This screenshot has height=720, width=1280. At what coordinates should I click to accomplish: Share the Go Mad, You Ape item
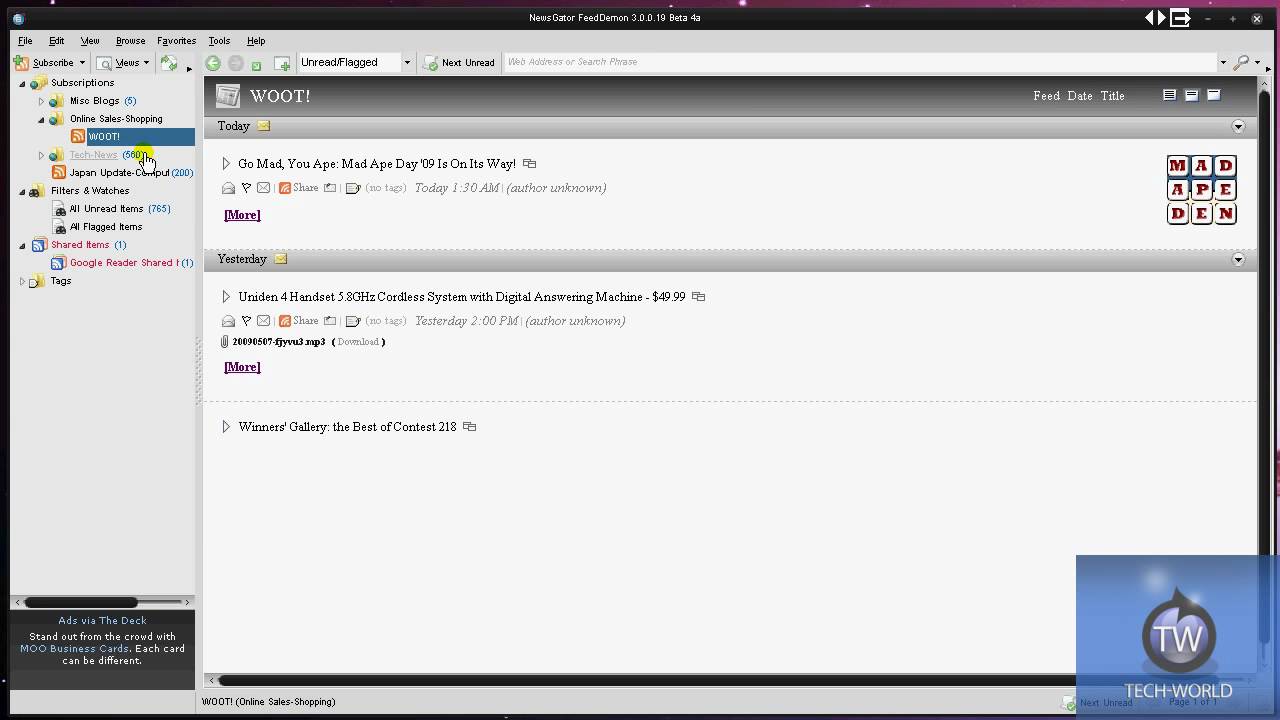pos(299,188)
